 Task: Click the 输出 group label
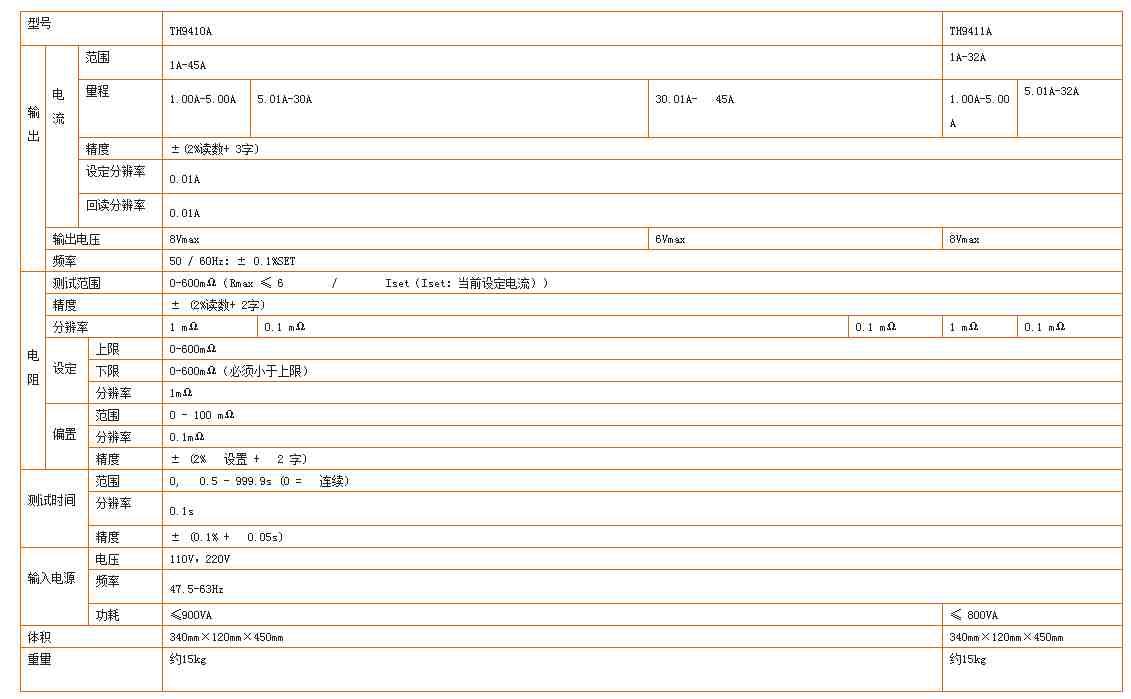(x=33, y=123)
